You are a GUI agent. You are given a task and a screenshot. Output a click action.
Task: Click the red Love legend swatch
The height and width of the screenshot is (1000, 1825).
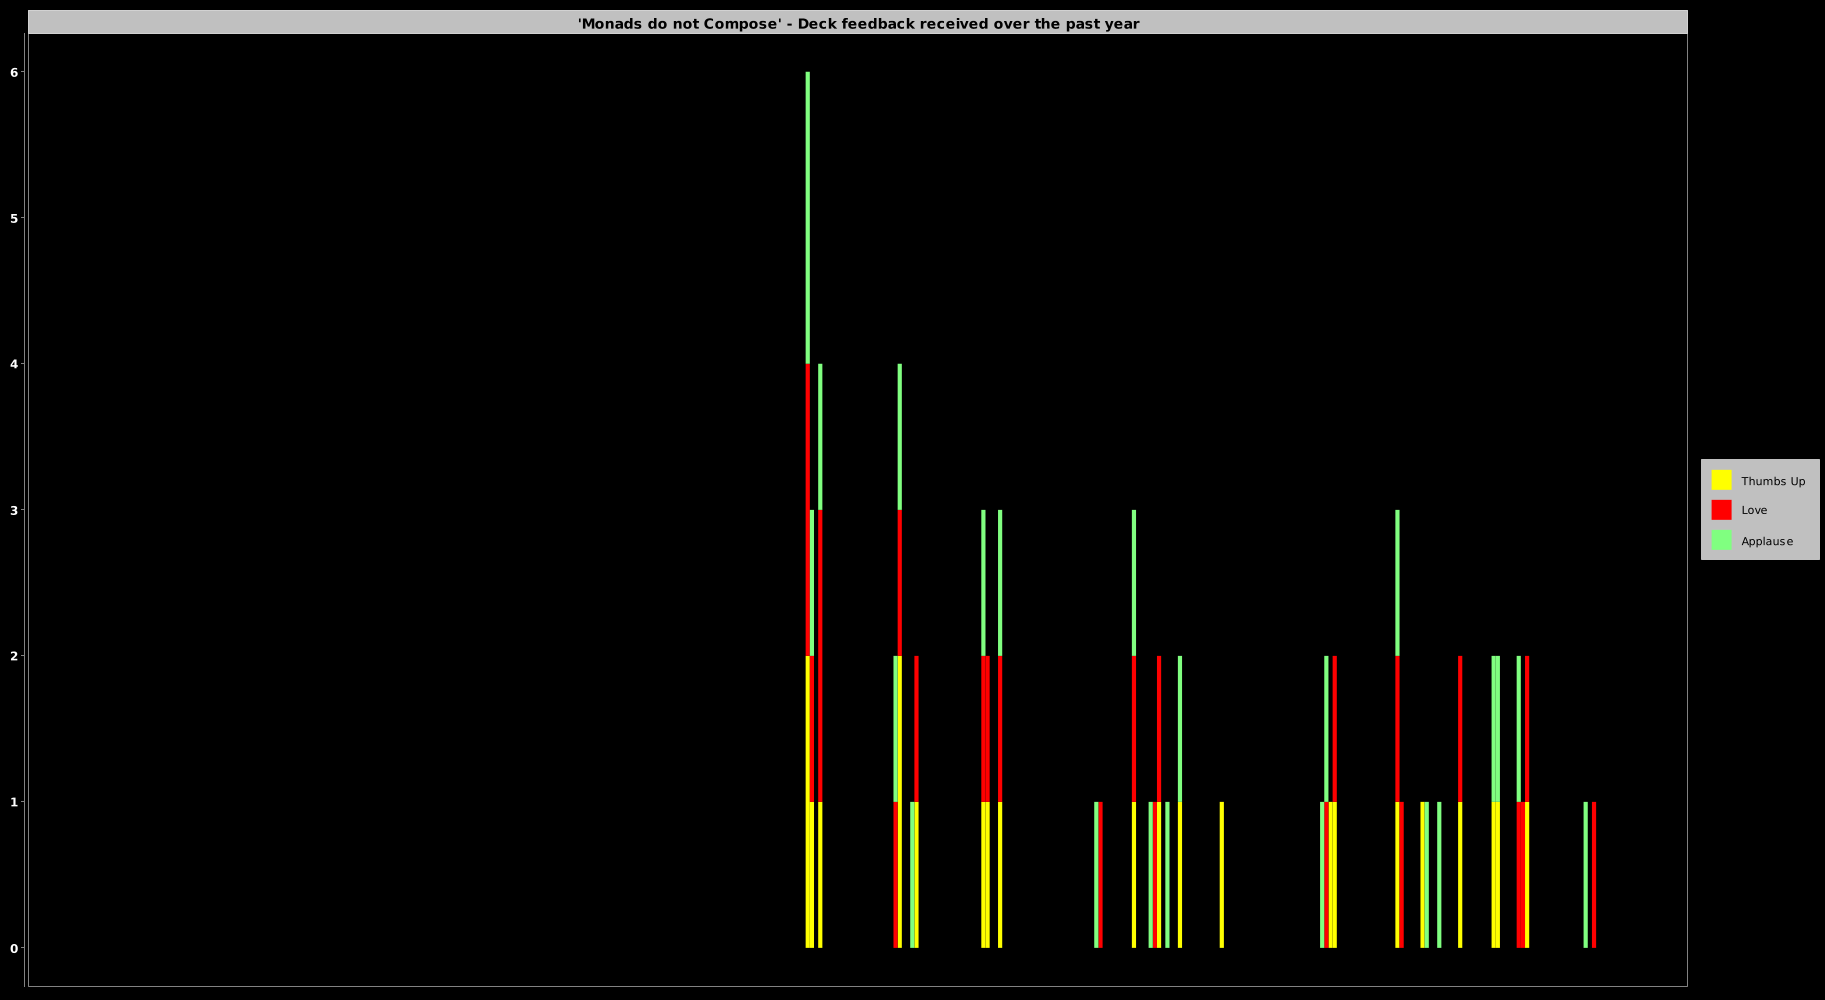[1721, 510]
